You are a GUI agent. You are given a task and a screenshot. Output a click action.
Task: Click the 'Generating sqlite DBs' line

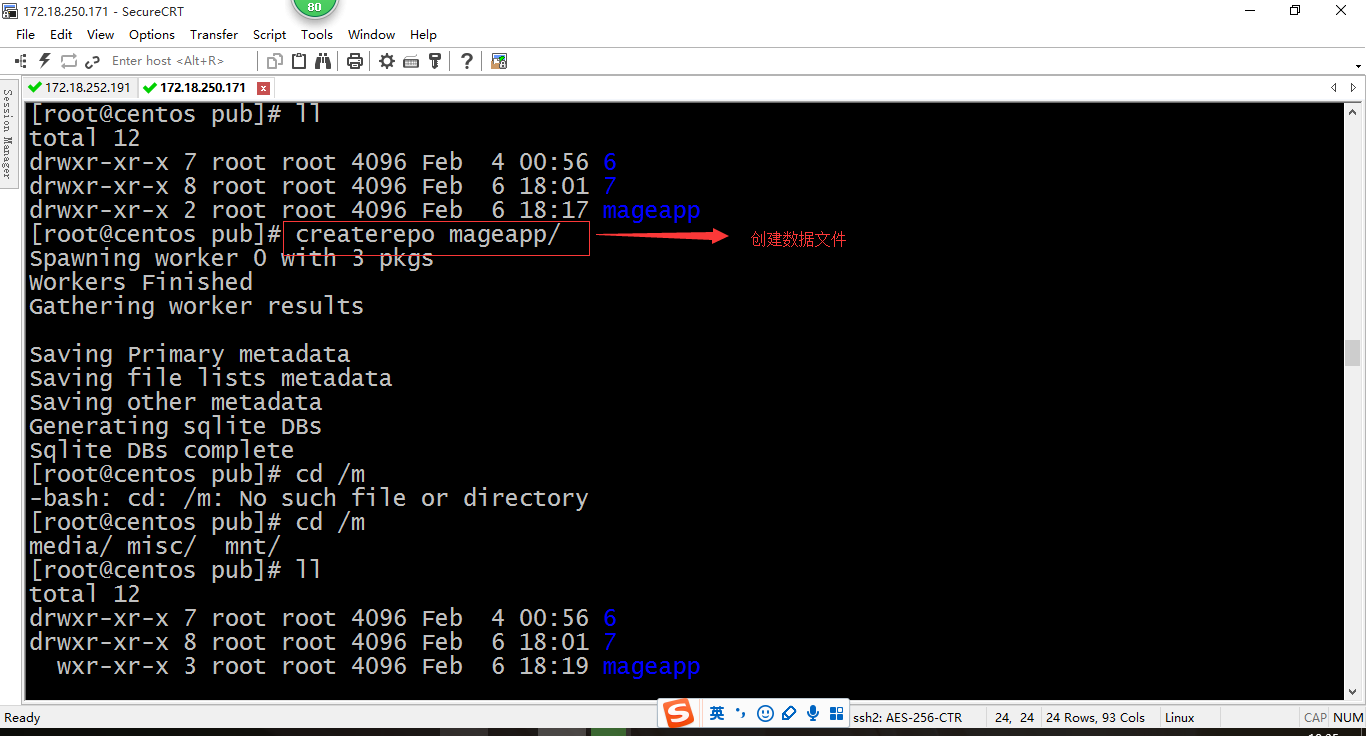point(175,427)
